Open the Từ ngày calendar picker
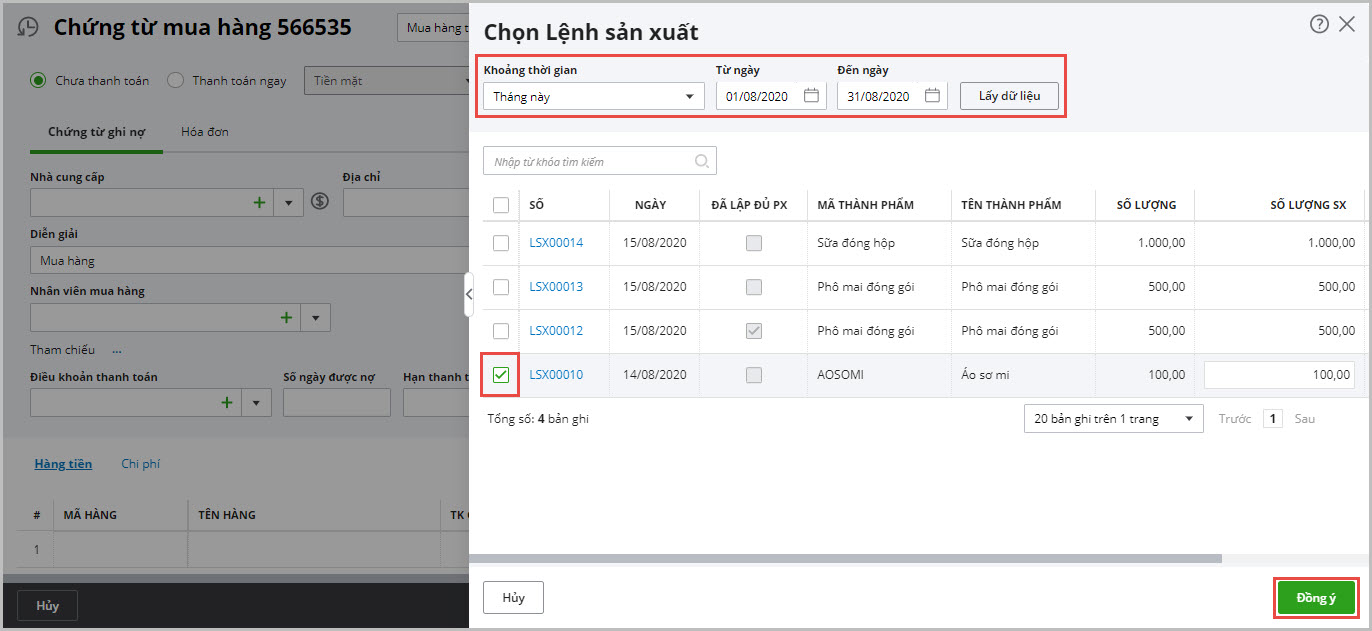1372x631 pixels. [x=811, y=96]
